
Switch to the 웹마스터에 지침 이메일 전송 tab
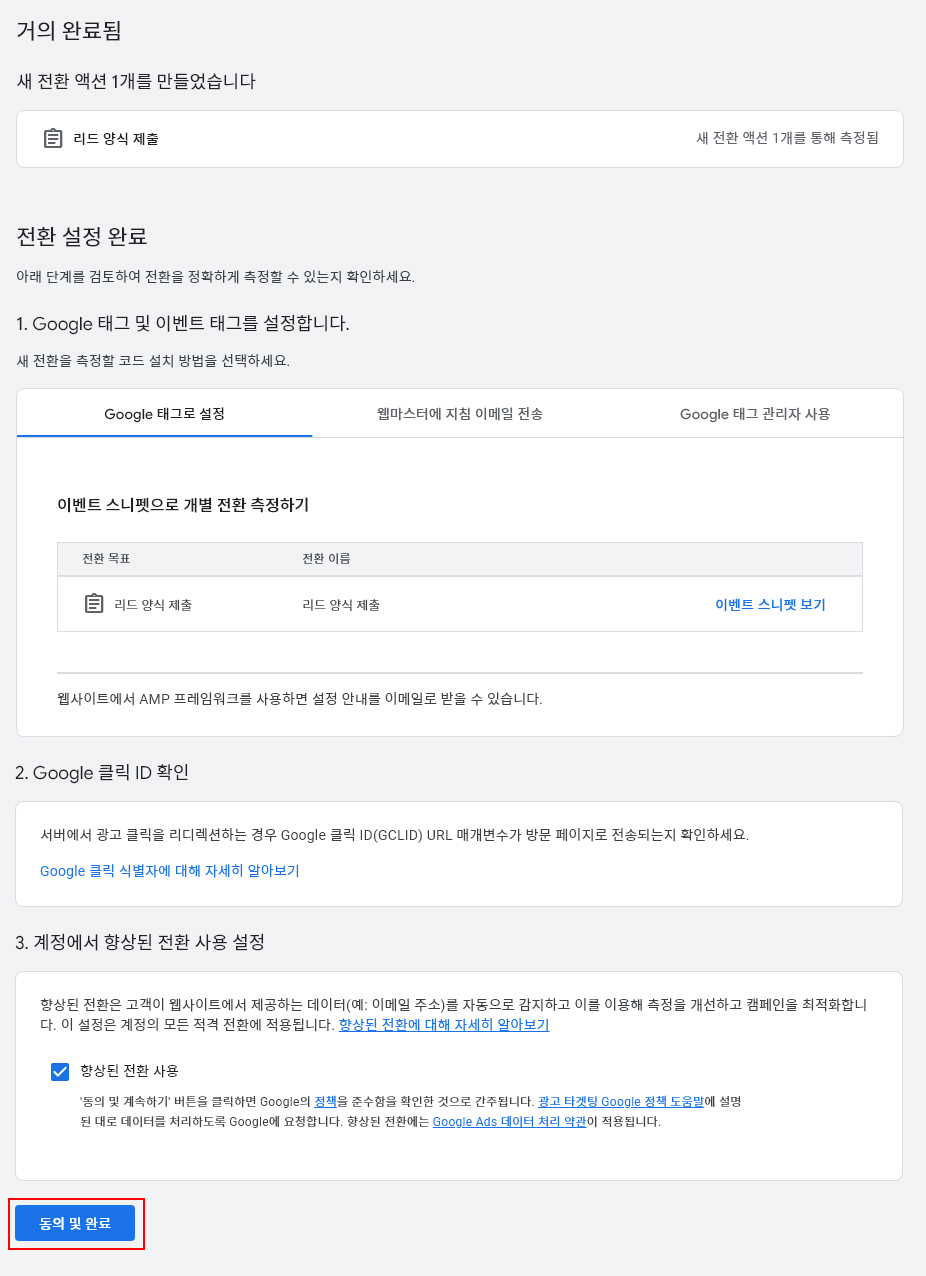460,414
